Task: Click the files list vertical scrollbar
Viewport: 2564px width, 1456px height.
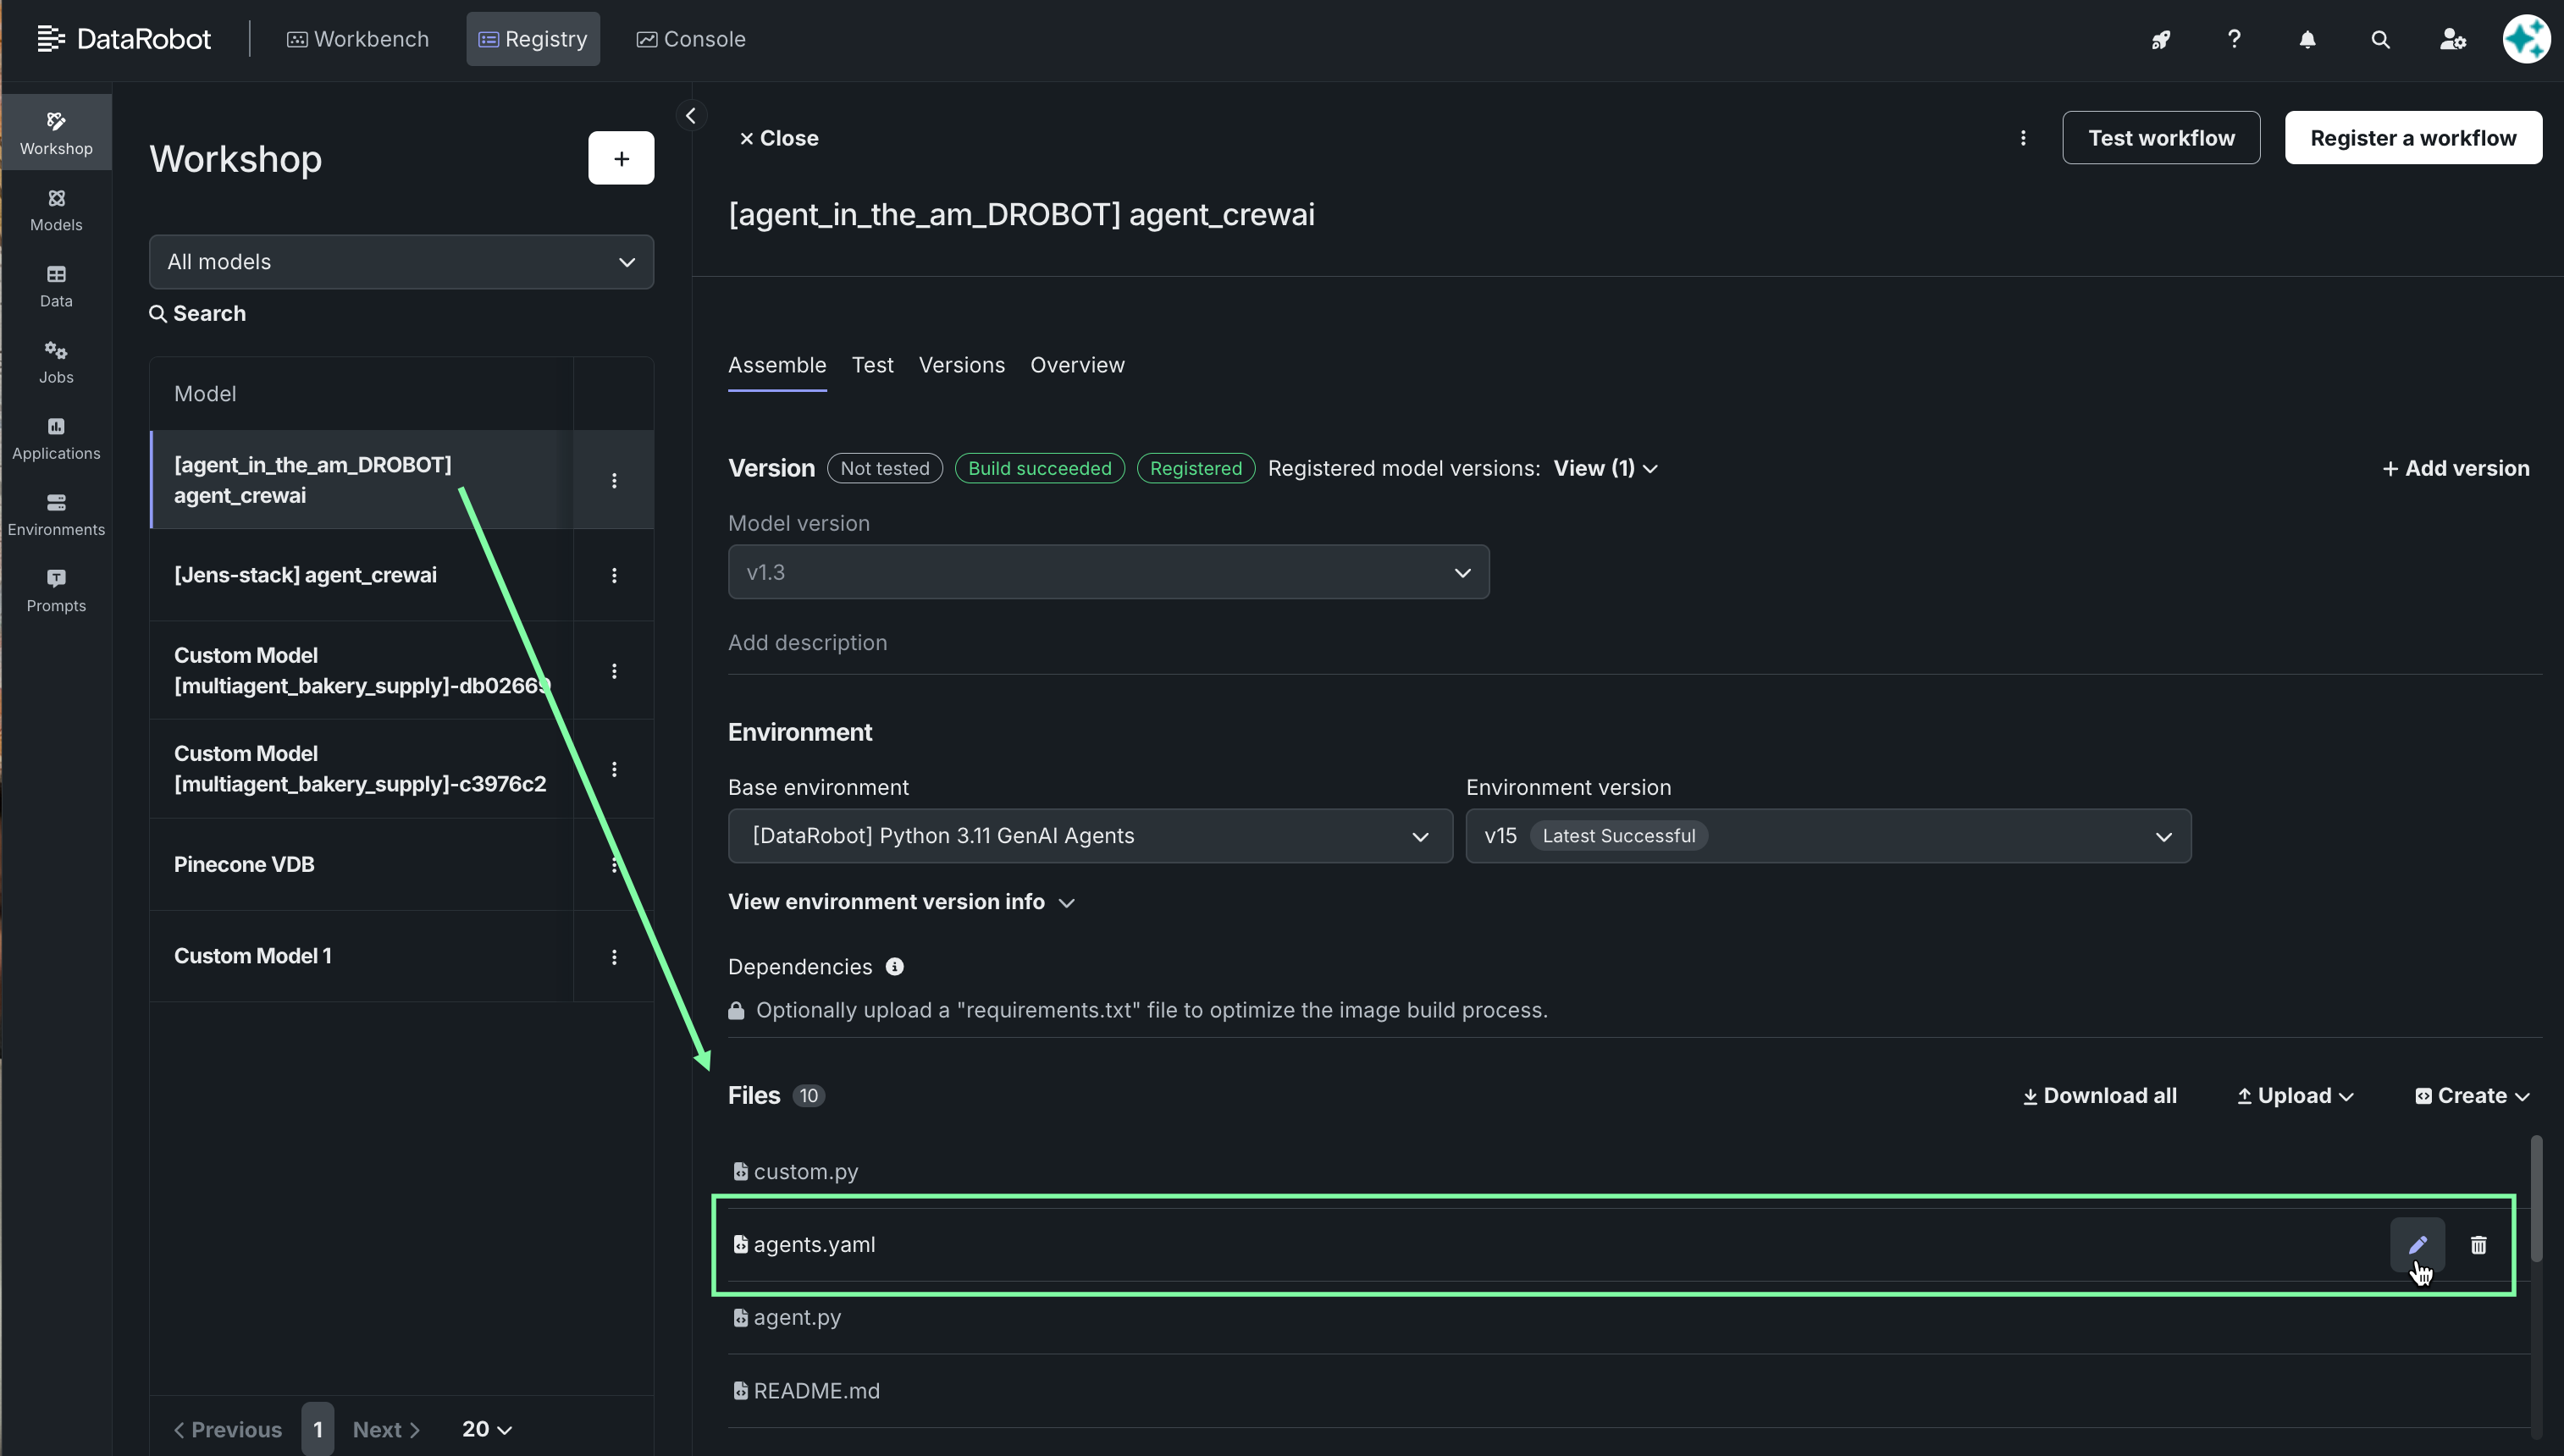Action: coord(2535,1198)
